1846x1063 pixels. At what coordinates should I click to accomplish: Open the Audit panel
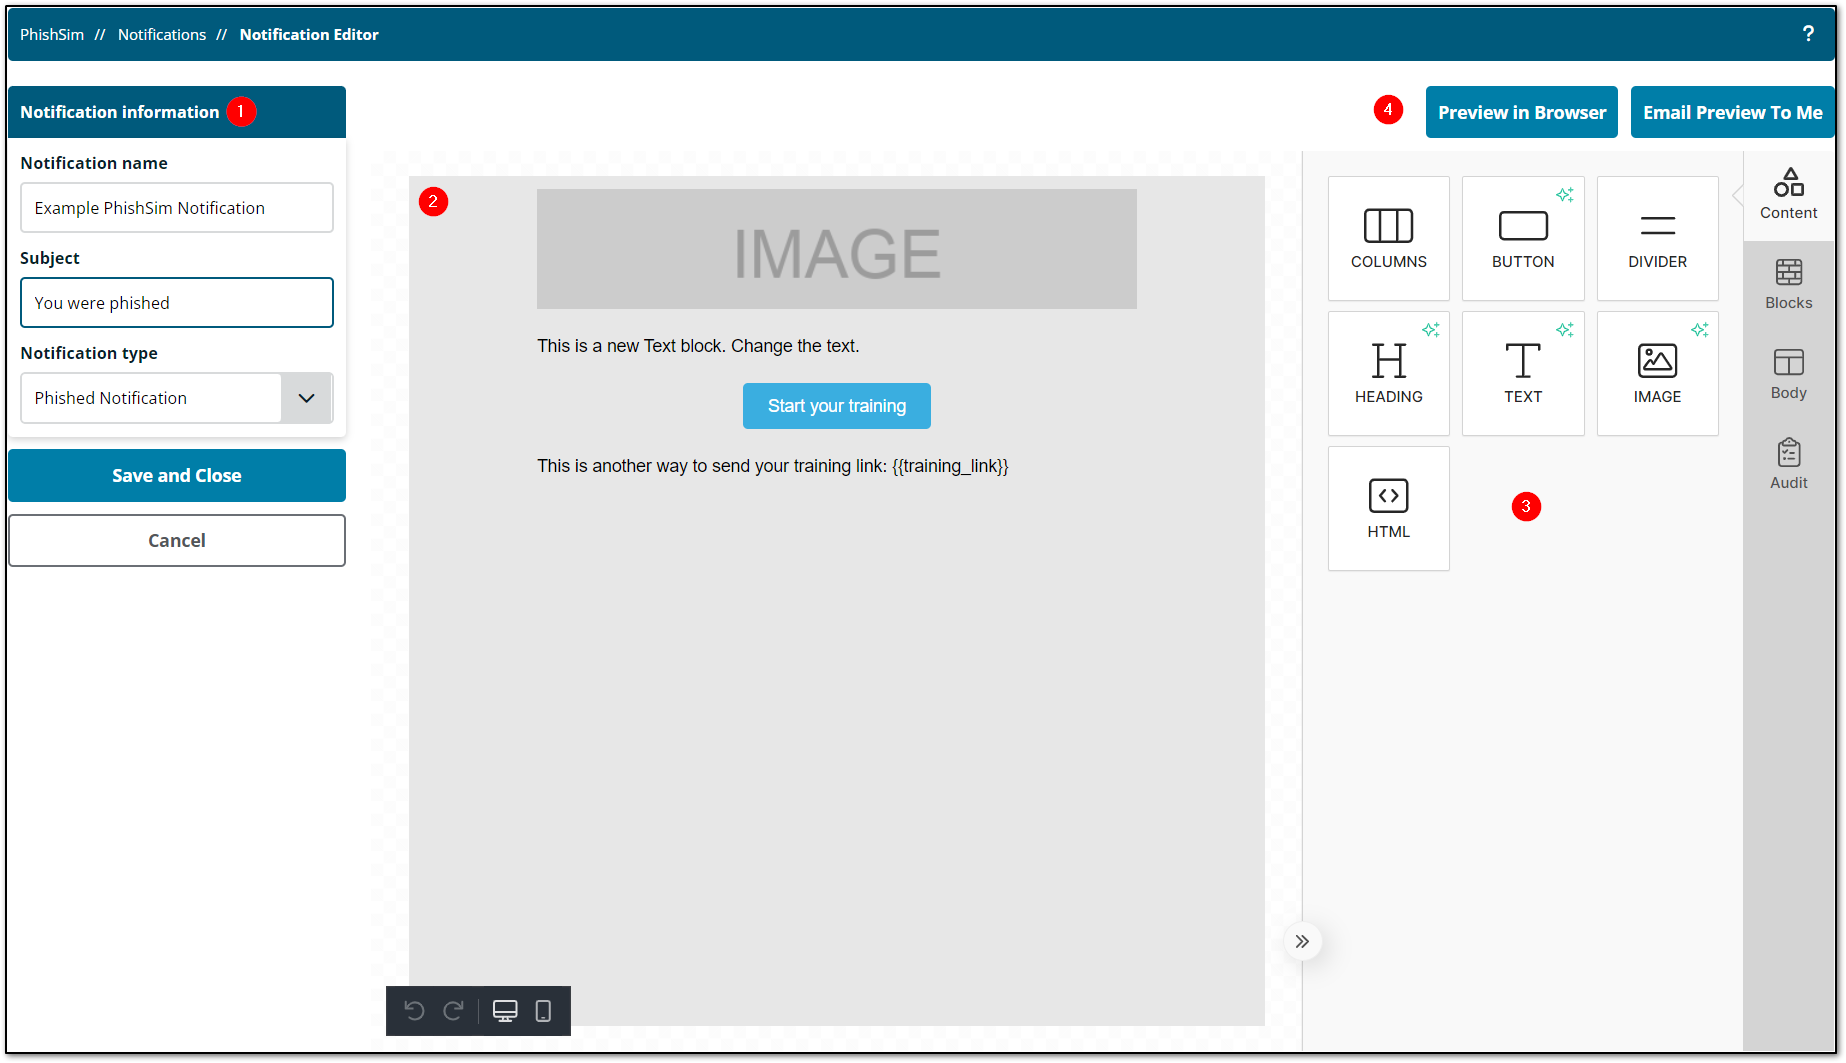click(1788, 462)
